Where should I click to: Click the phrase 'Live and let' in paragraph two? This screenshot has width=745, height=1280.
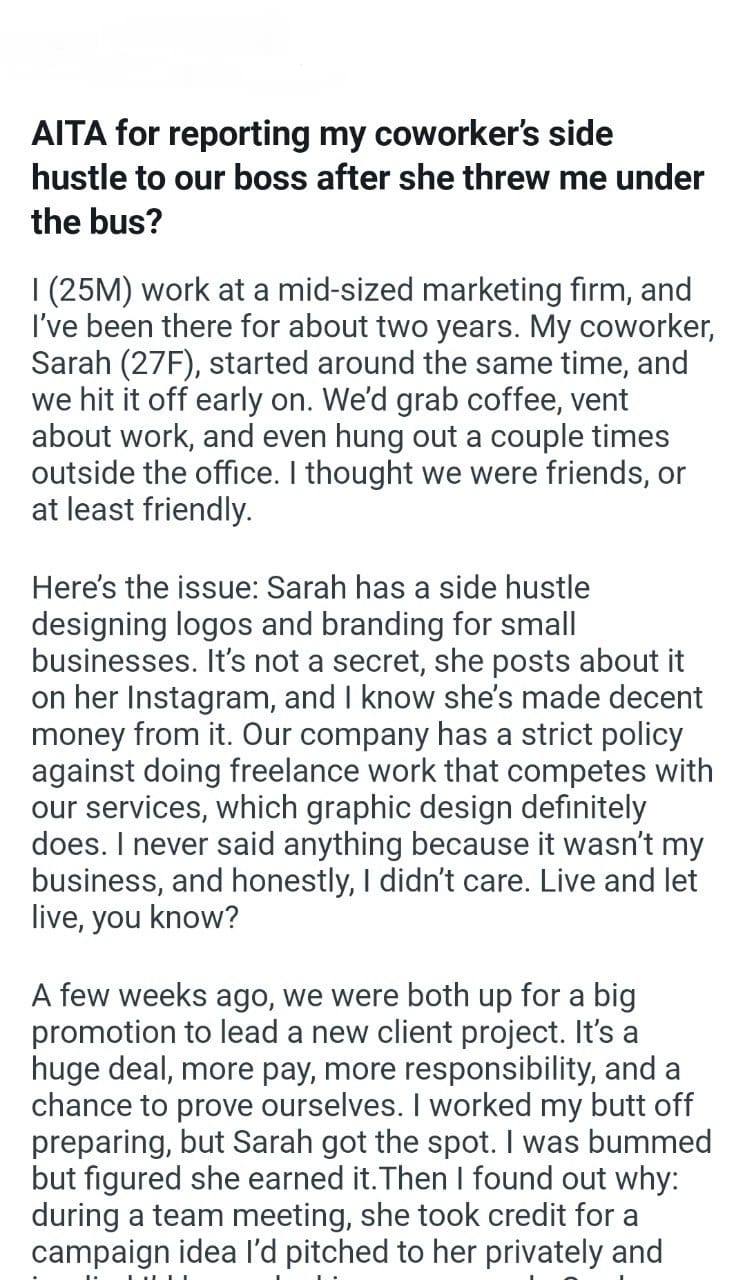pos(631,882)
